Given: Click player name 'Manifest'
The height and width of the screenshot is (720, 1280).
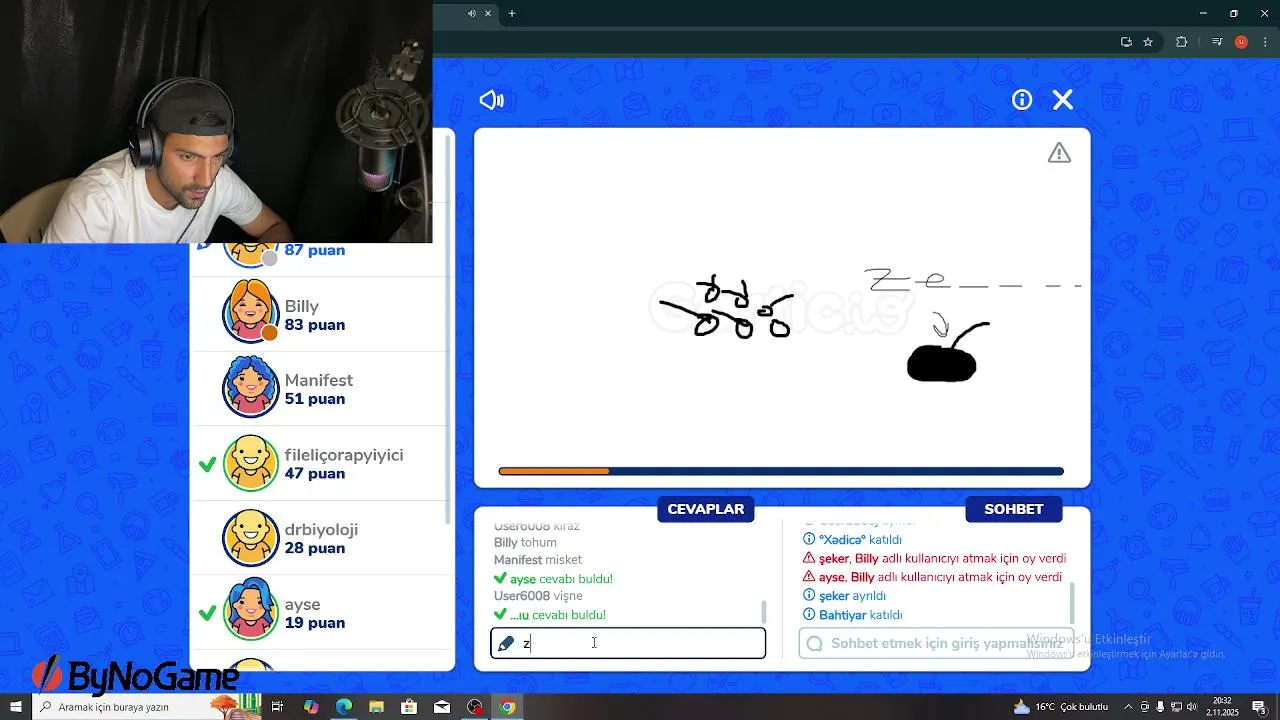Looking at the screenshot, I should tap(319, 381).
